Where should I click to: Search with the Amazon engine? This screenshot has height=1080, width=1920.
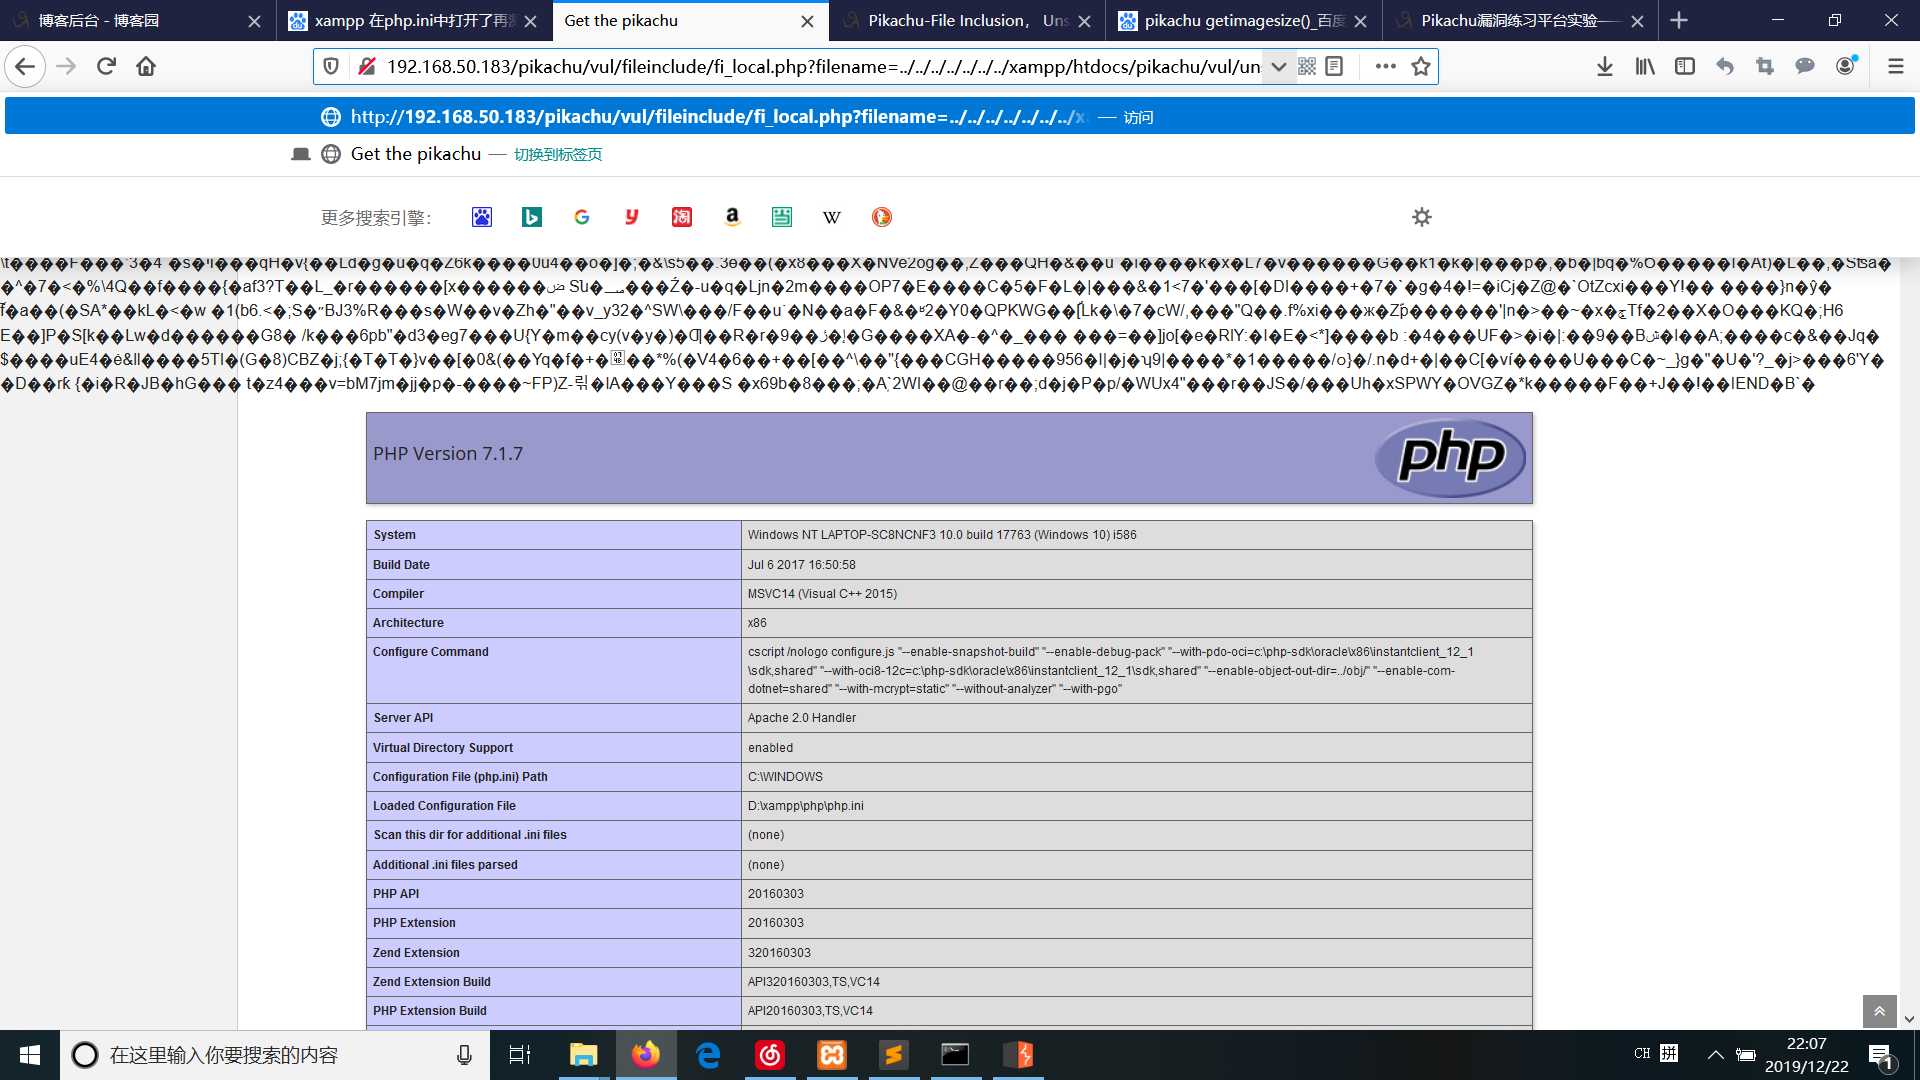point(732,217)
